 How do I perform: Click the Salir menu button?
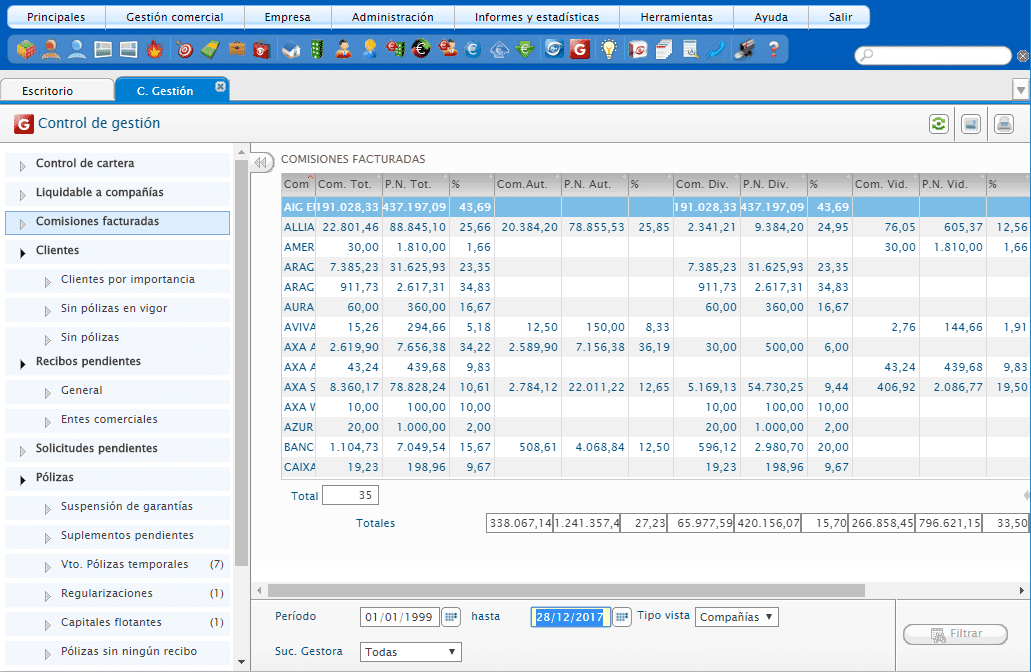[x=840, y=17]
